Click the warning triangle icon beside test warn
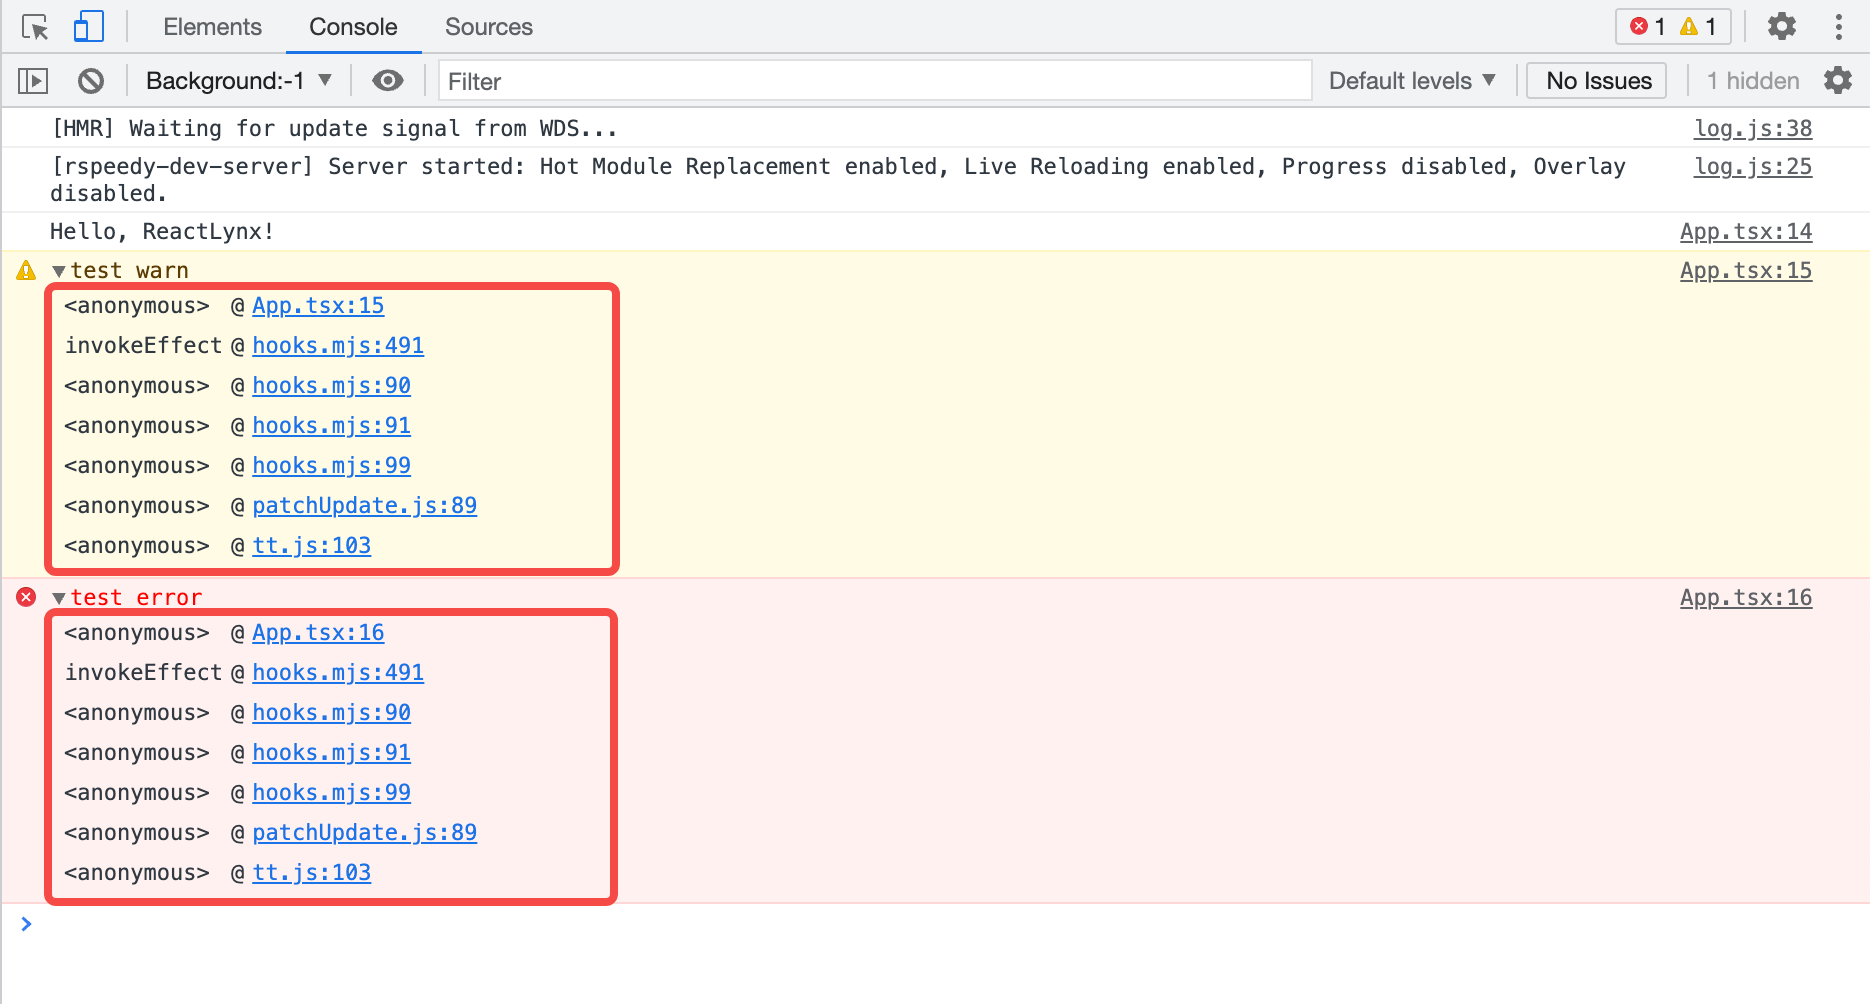This screenshot has height=1004, width=1870. 26,270
